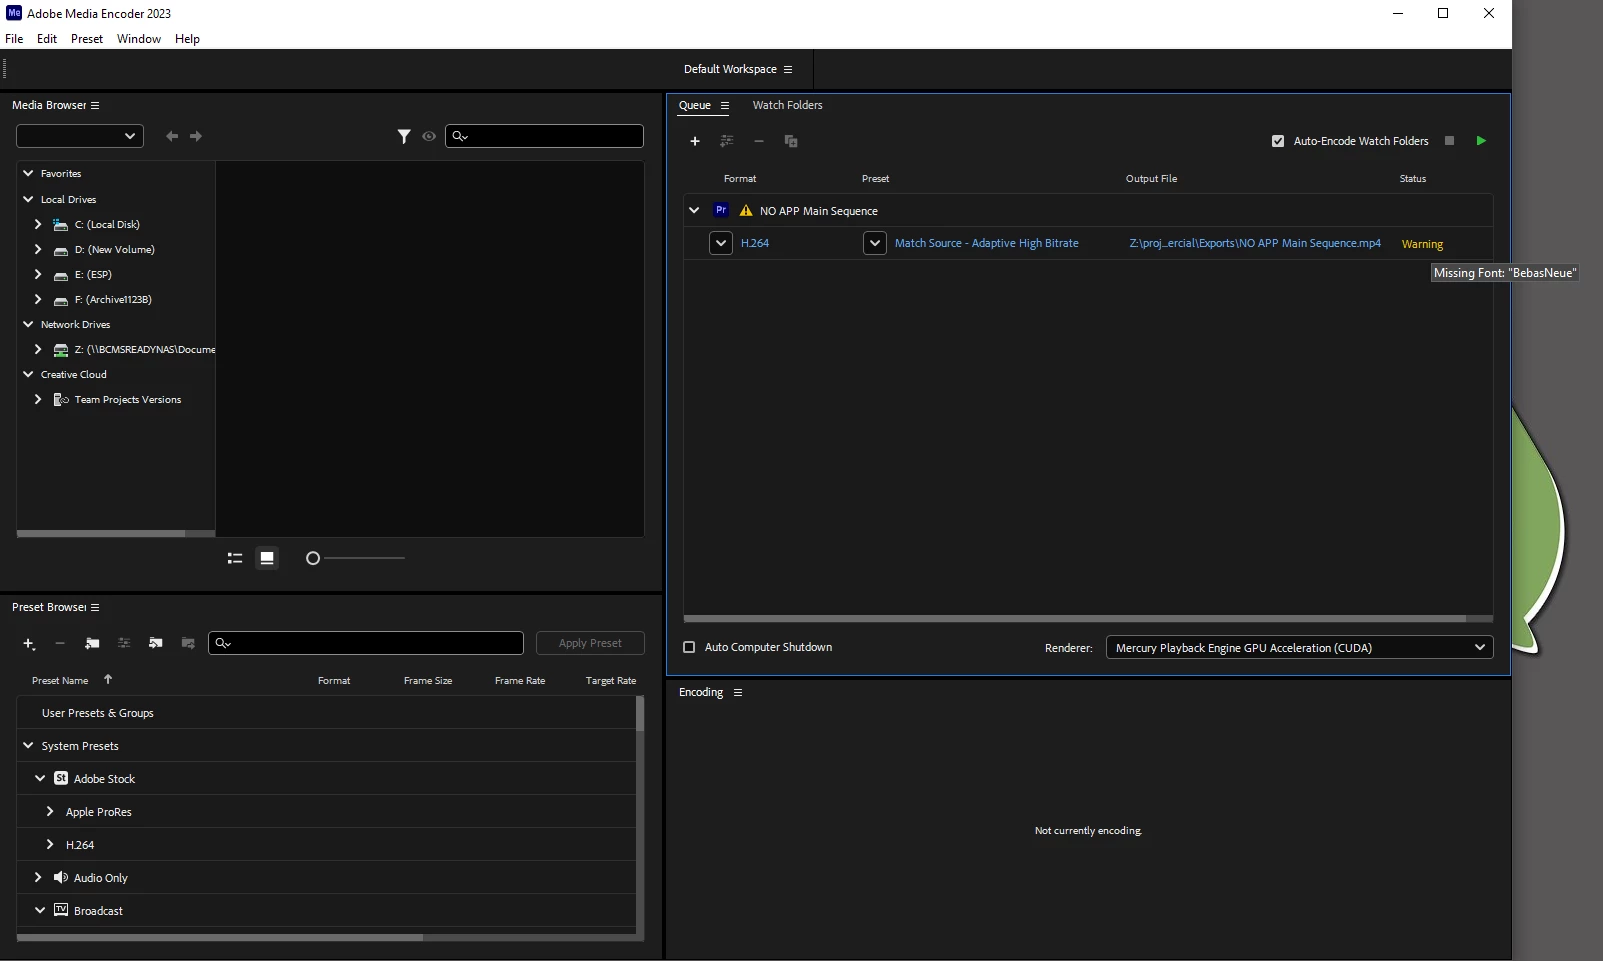Expand the Audio Only preset group

pyautogui.click(x=38, y=877)
